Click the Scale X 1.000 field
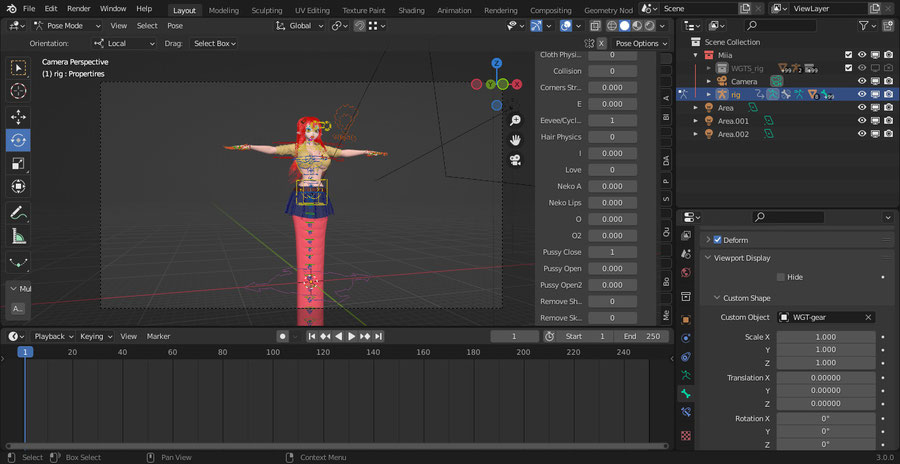Screen dimensions: 900x464 point(826,337)
